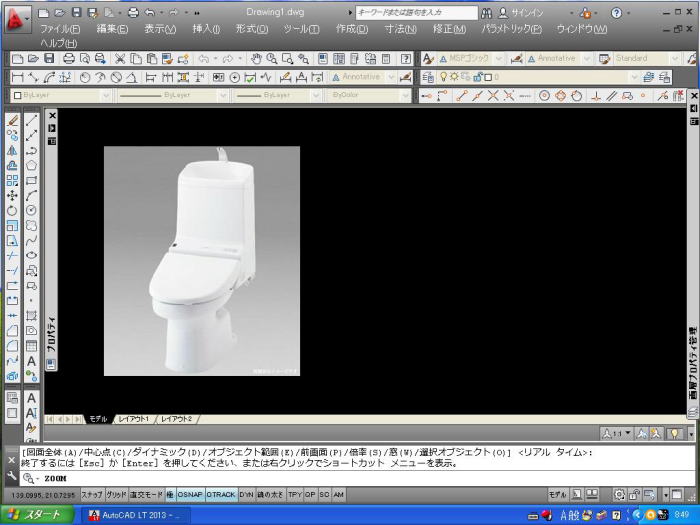This screenshot has height=525, width=700.
Task: Select the Rectangle tool
Action: click(31, 180)
